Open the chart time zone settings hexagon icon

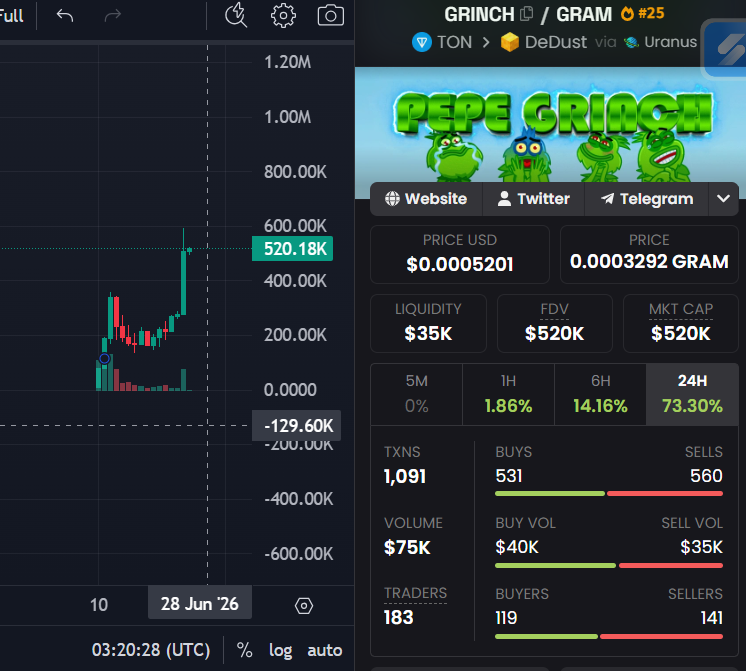click(304, 606)
